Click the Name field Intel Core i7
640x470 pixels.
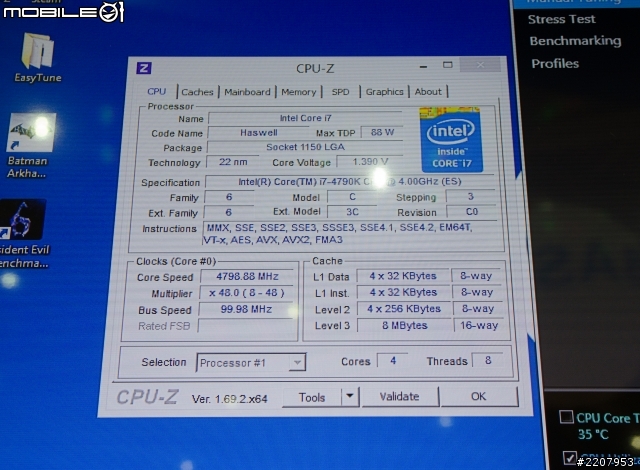coord(305,118)
